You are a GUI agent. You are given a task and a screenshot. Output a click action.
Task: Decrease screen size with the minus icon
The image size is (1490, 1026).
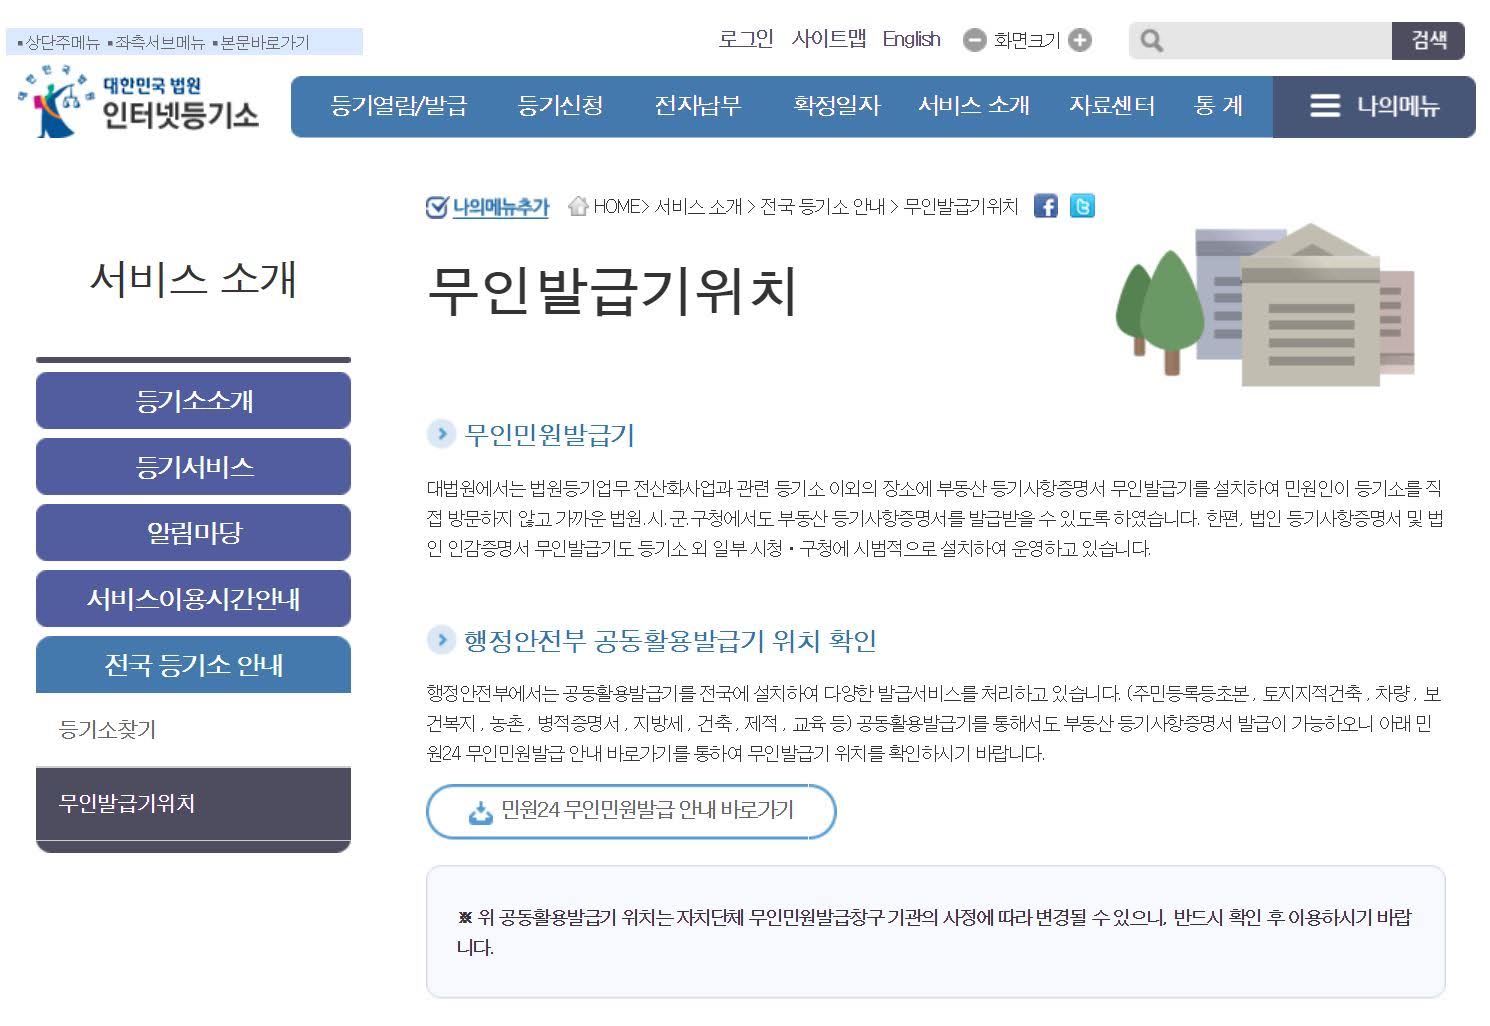click(974, 41)
